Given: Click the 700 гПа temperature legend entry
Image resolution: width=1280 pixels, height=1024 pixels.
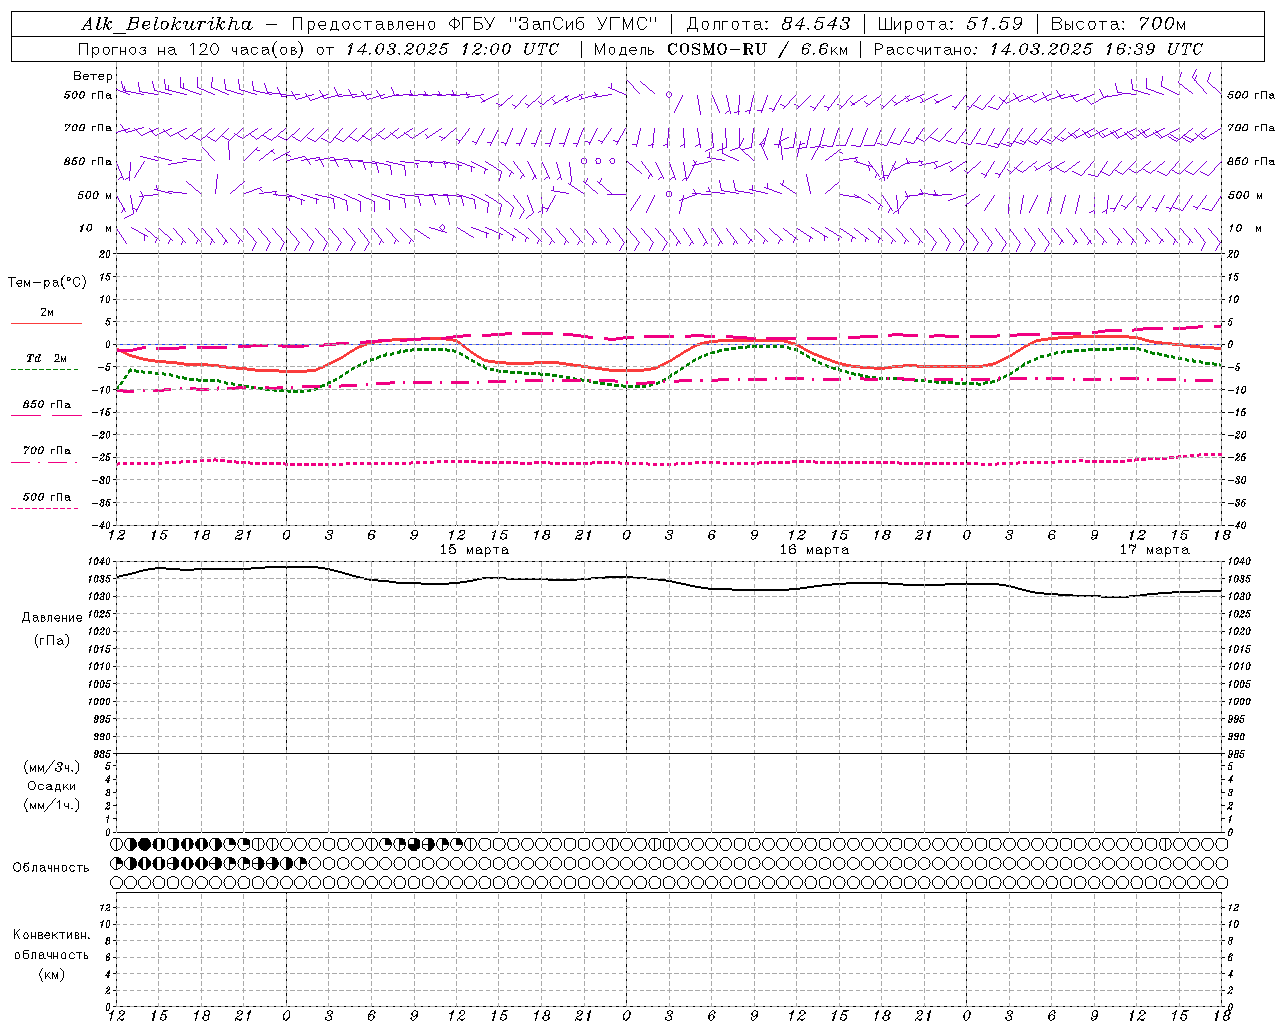Looking at the screenshot, I should click(x=47, y=450).
